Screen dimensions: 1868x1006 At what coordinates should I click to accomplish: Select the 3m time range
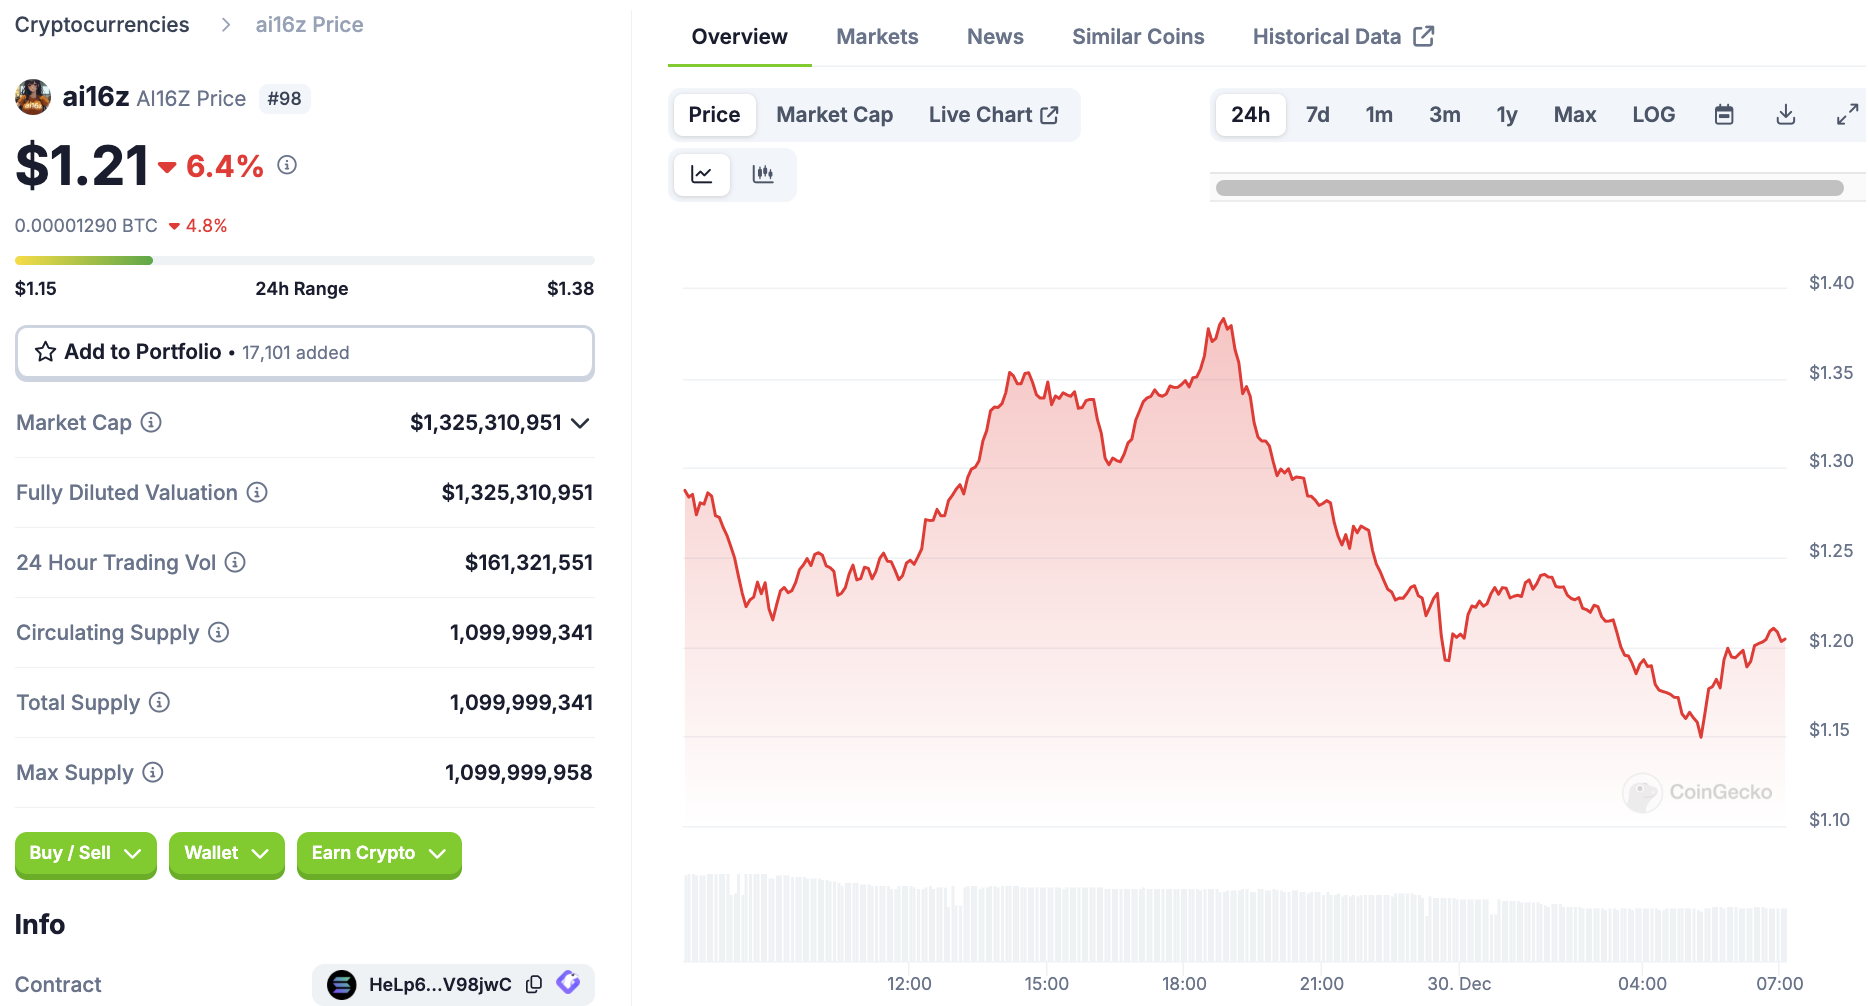[1444, 115]
